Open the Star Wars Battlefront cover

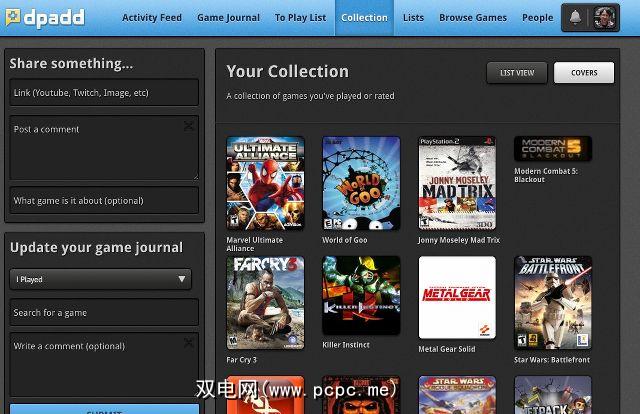point(553,303)
